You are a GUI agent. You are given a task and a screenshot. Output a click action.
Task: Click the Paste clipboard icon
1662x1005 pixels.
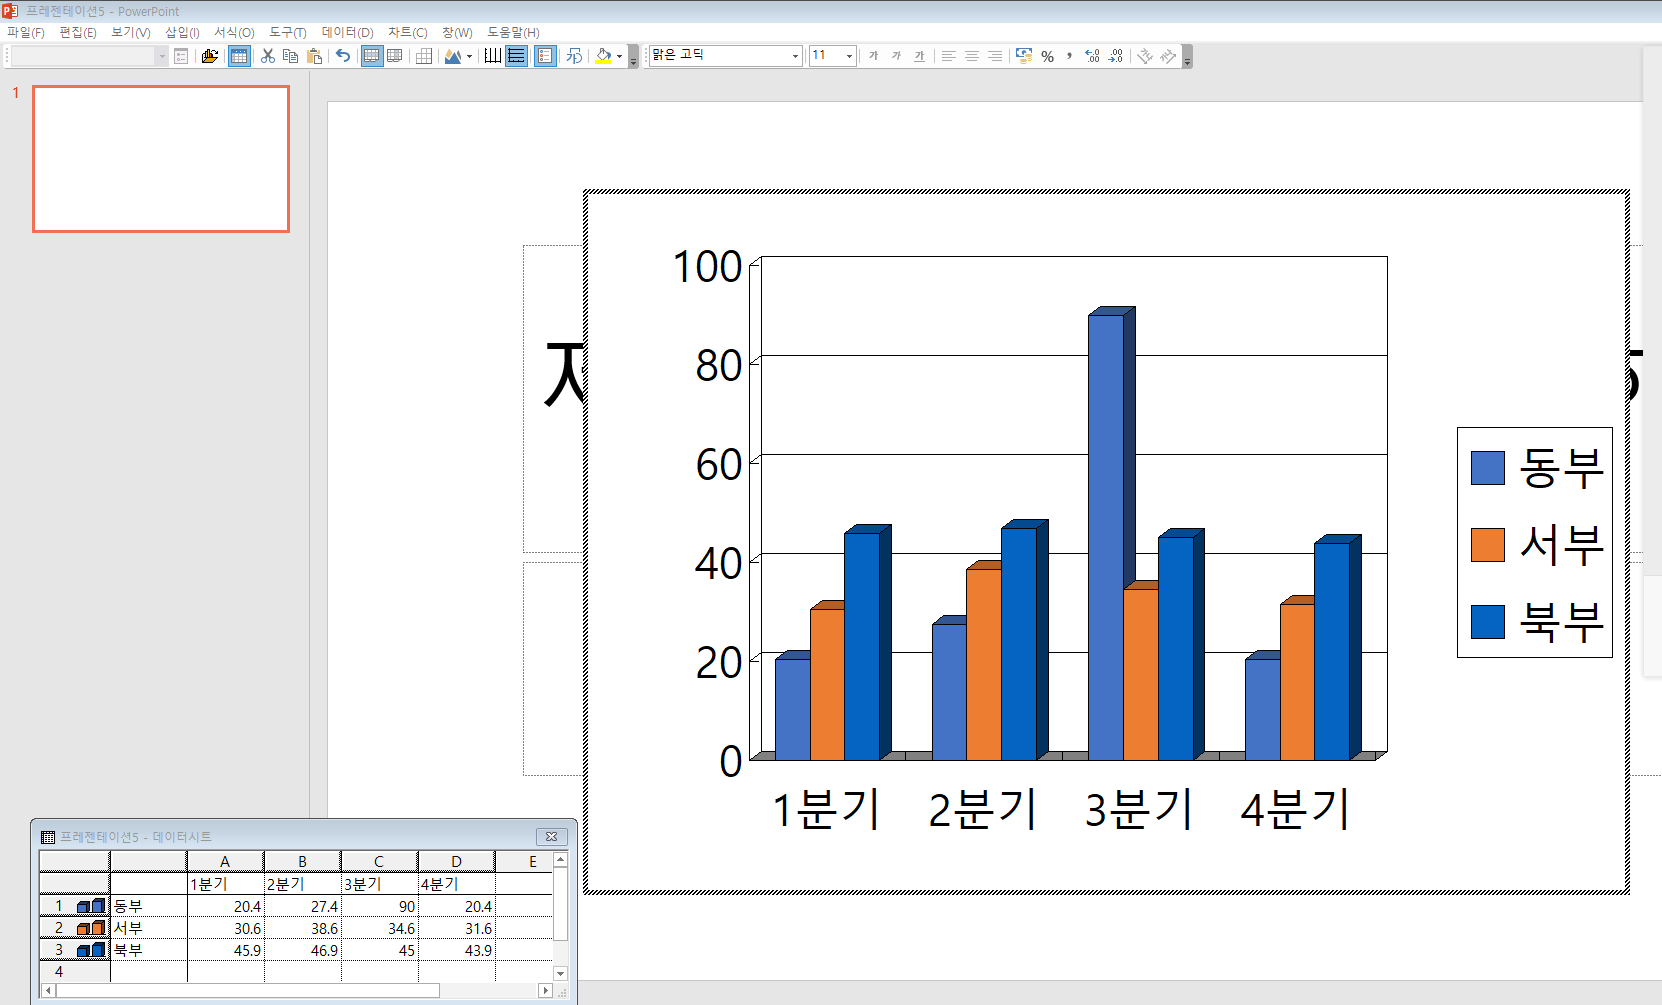click(314, 56)
